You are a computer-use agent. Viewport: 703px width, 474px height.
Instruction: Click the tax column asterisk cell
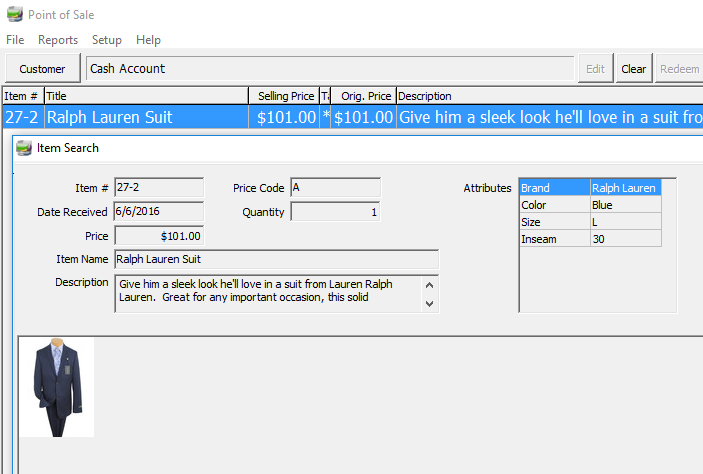click(325, 117)
